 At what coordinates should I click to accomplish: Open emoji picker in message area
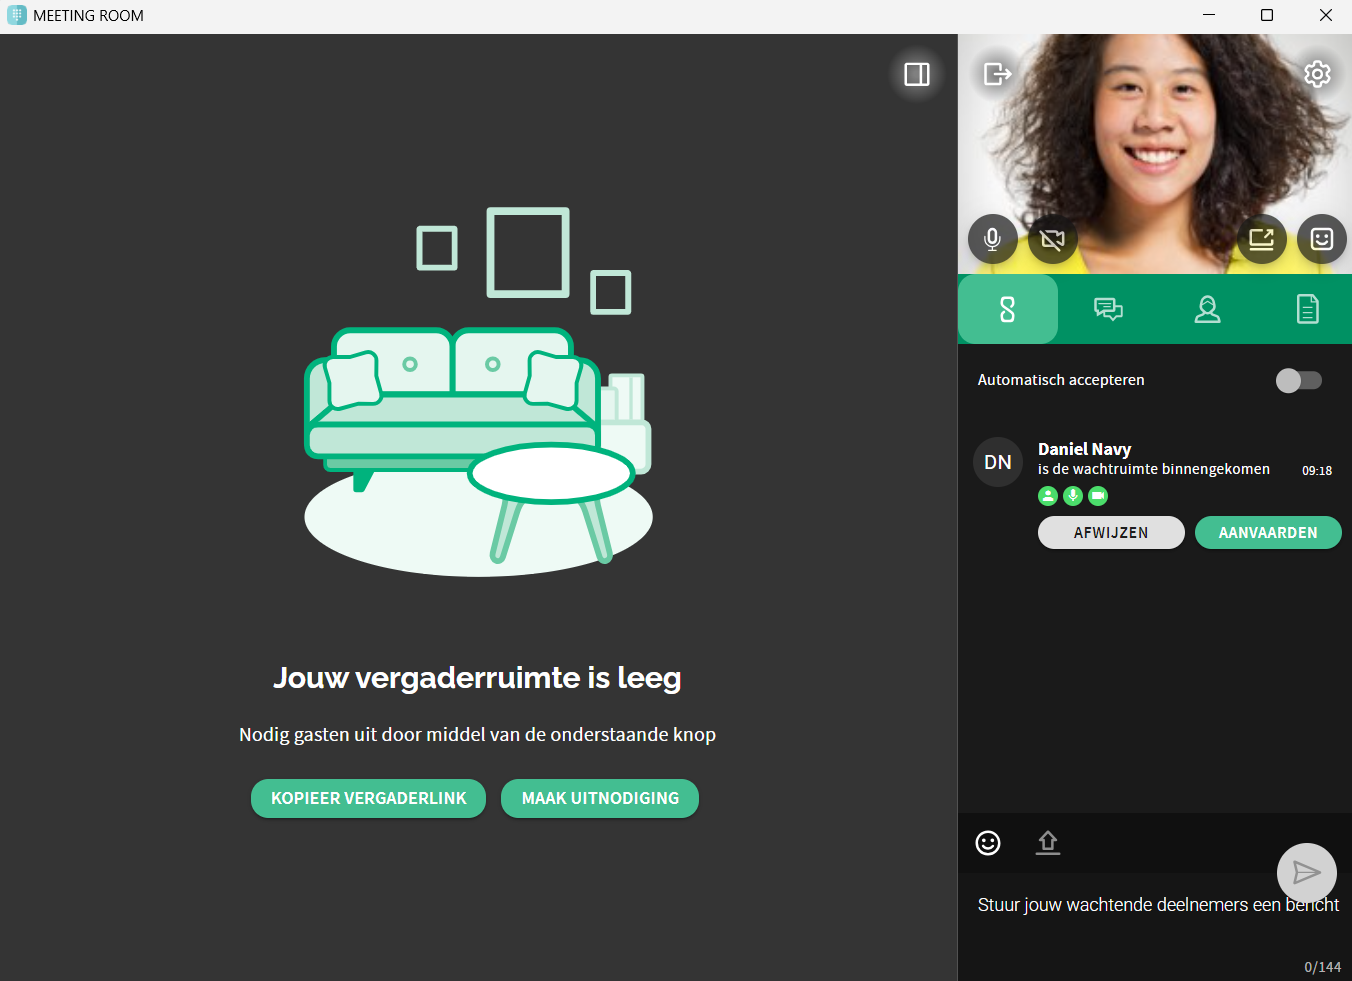[988, 843]
